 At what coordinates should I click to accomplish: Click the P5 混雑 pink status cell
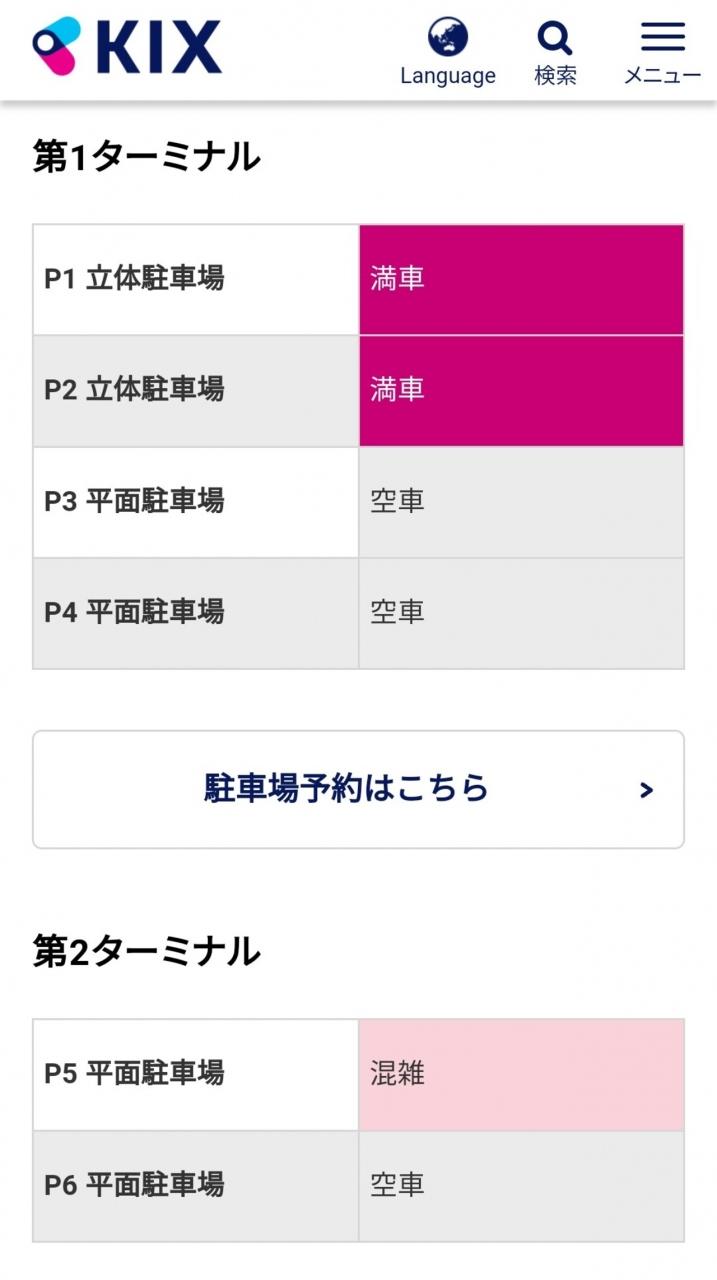click(x=521, y=1074)
